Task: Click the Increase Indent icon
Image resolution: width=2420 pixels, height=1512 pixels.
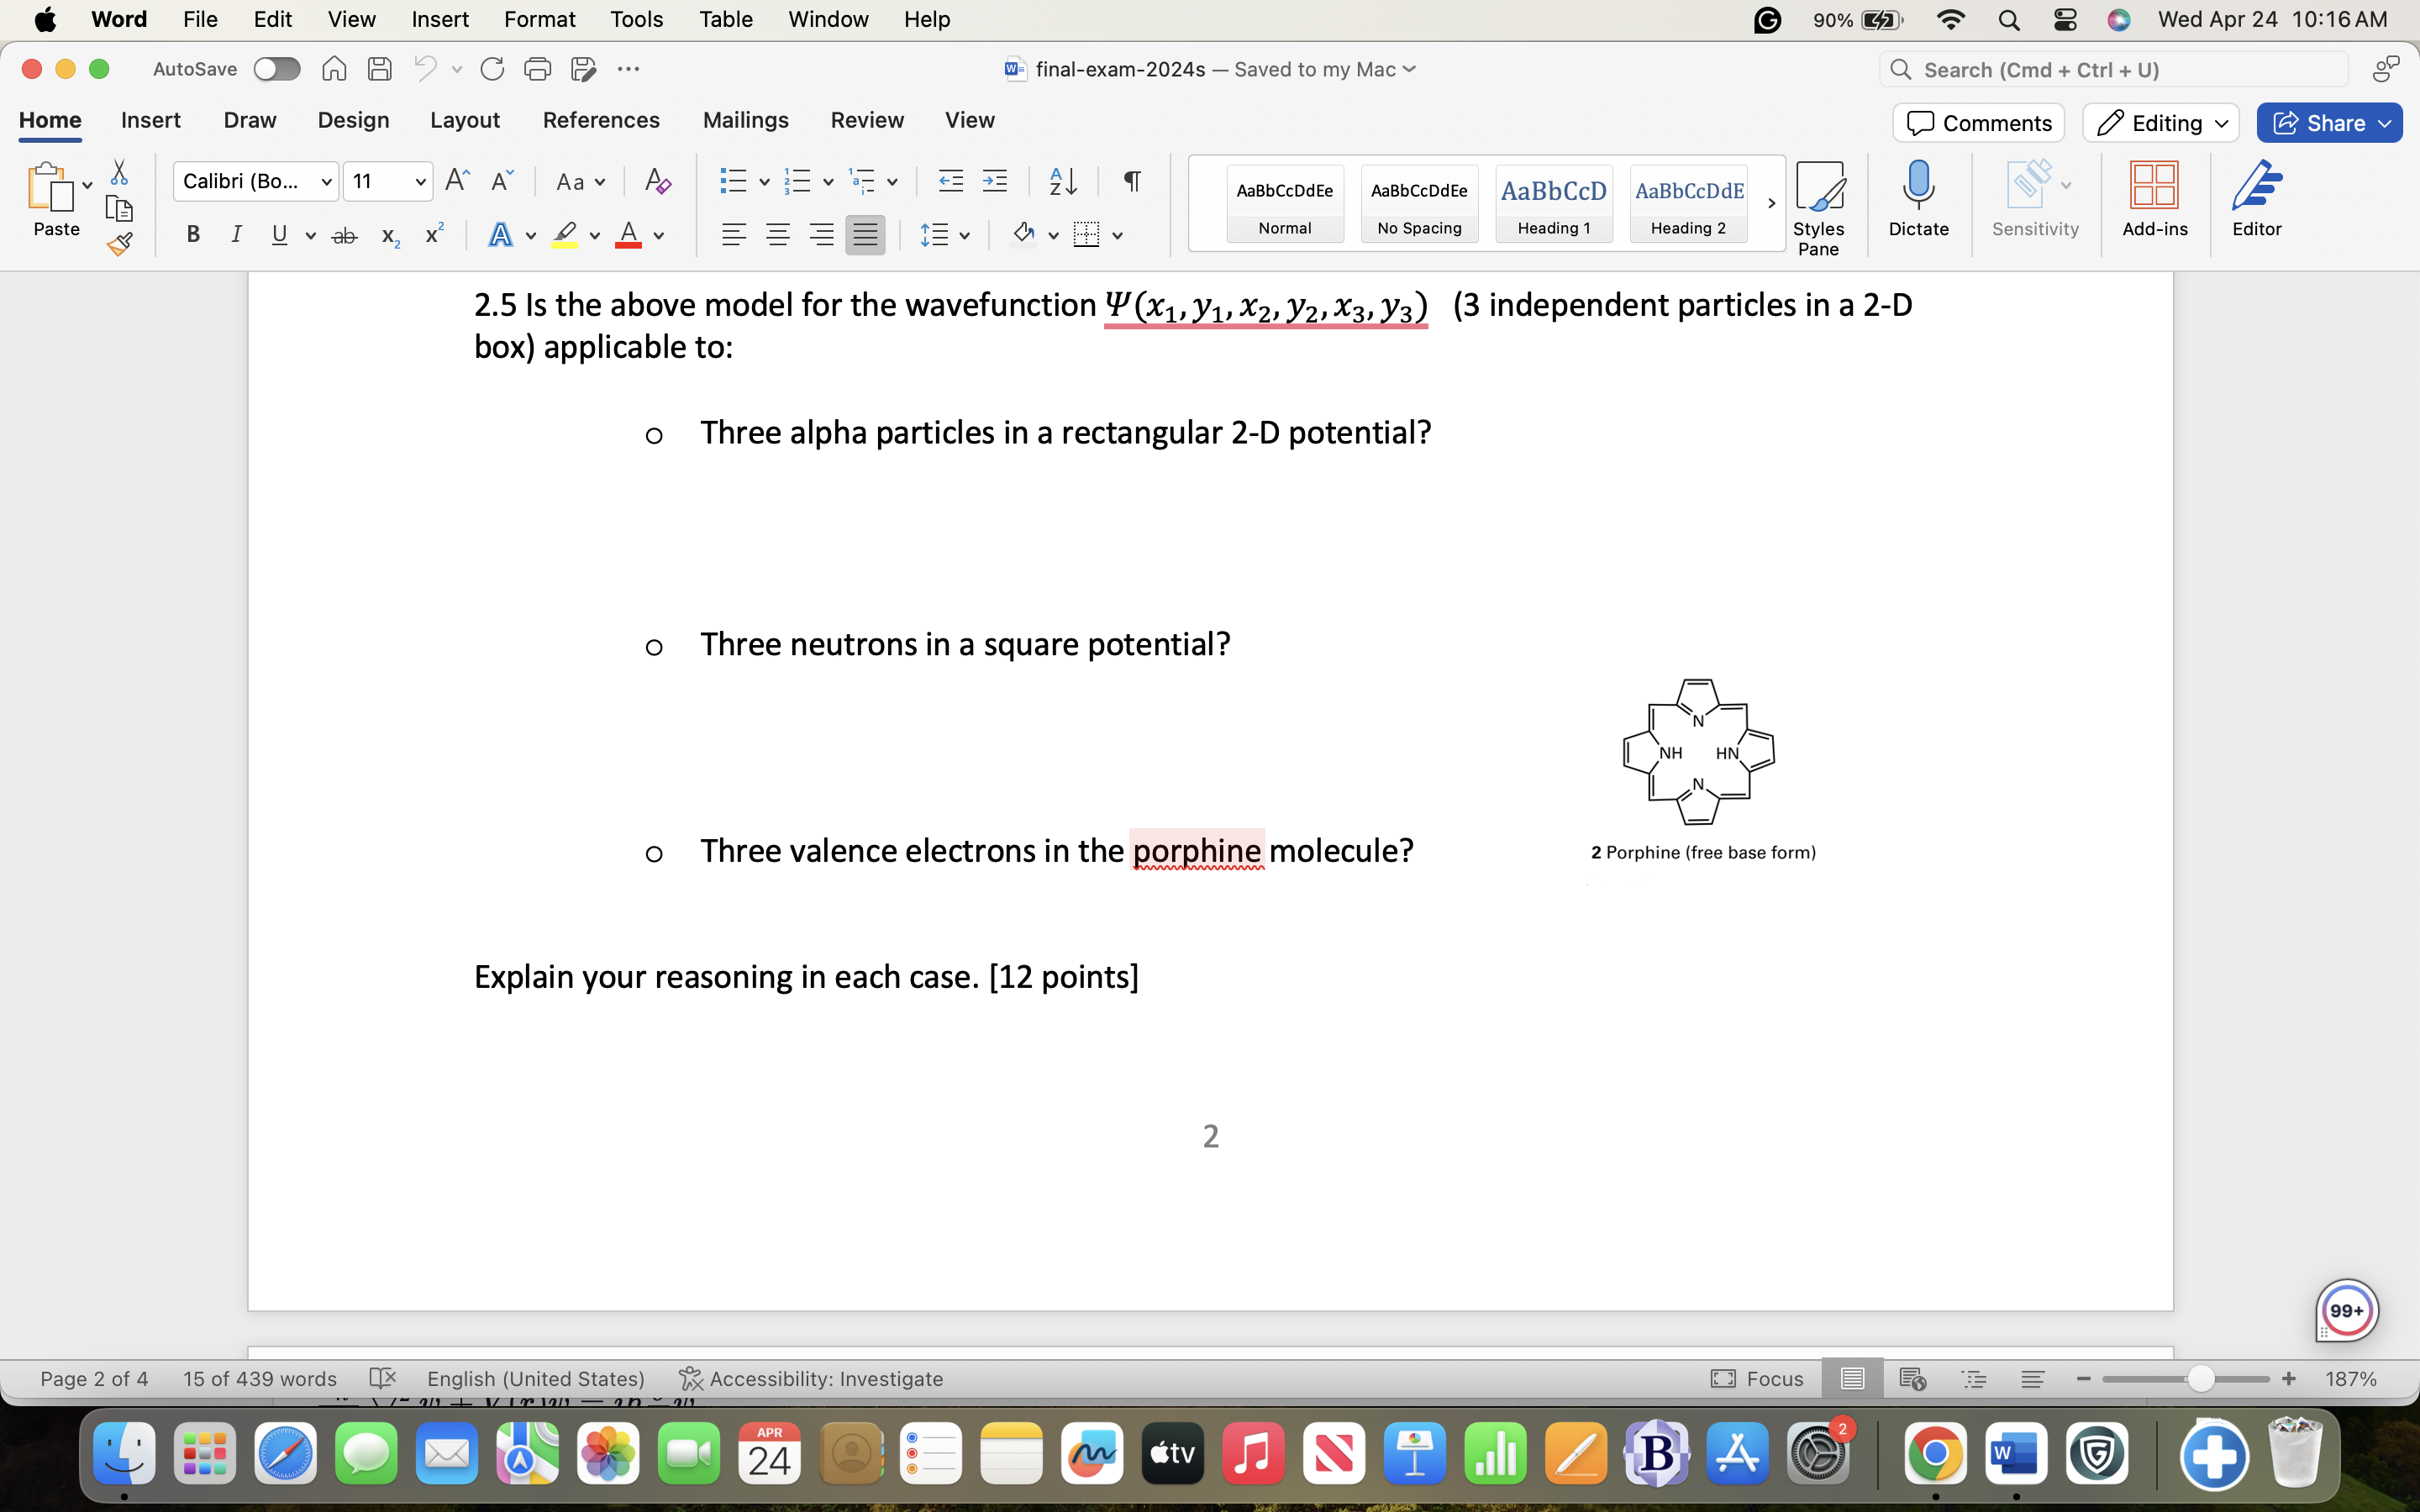Action: (x=994, y=181)
